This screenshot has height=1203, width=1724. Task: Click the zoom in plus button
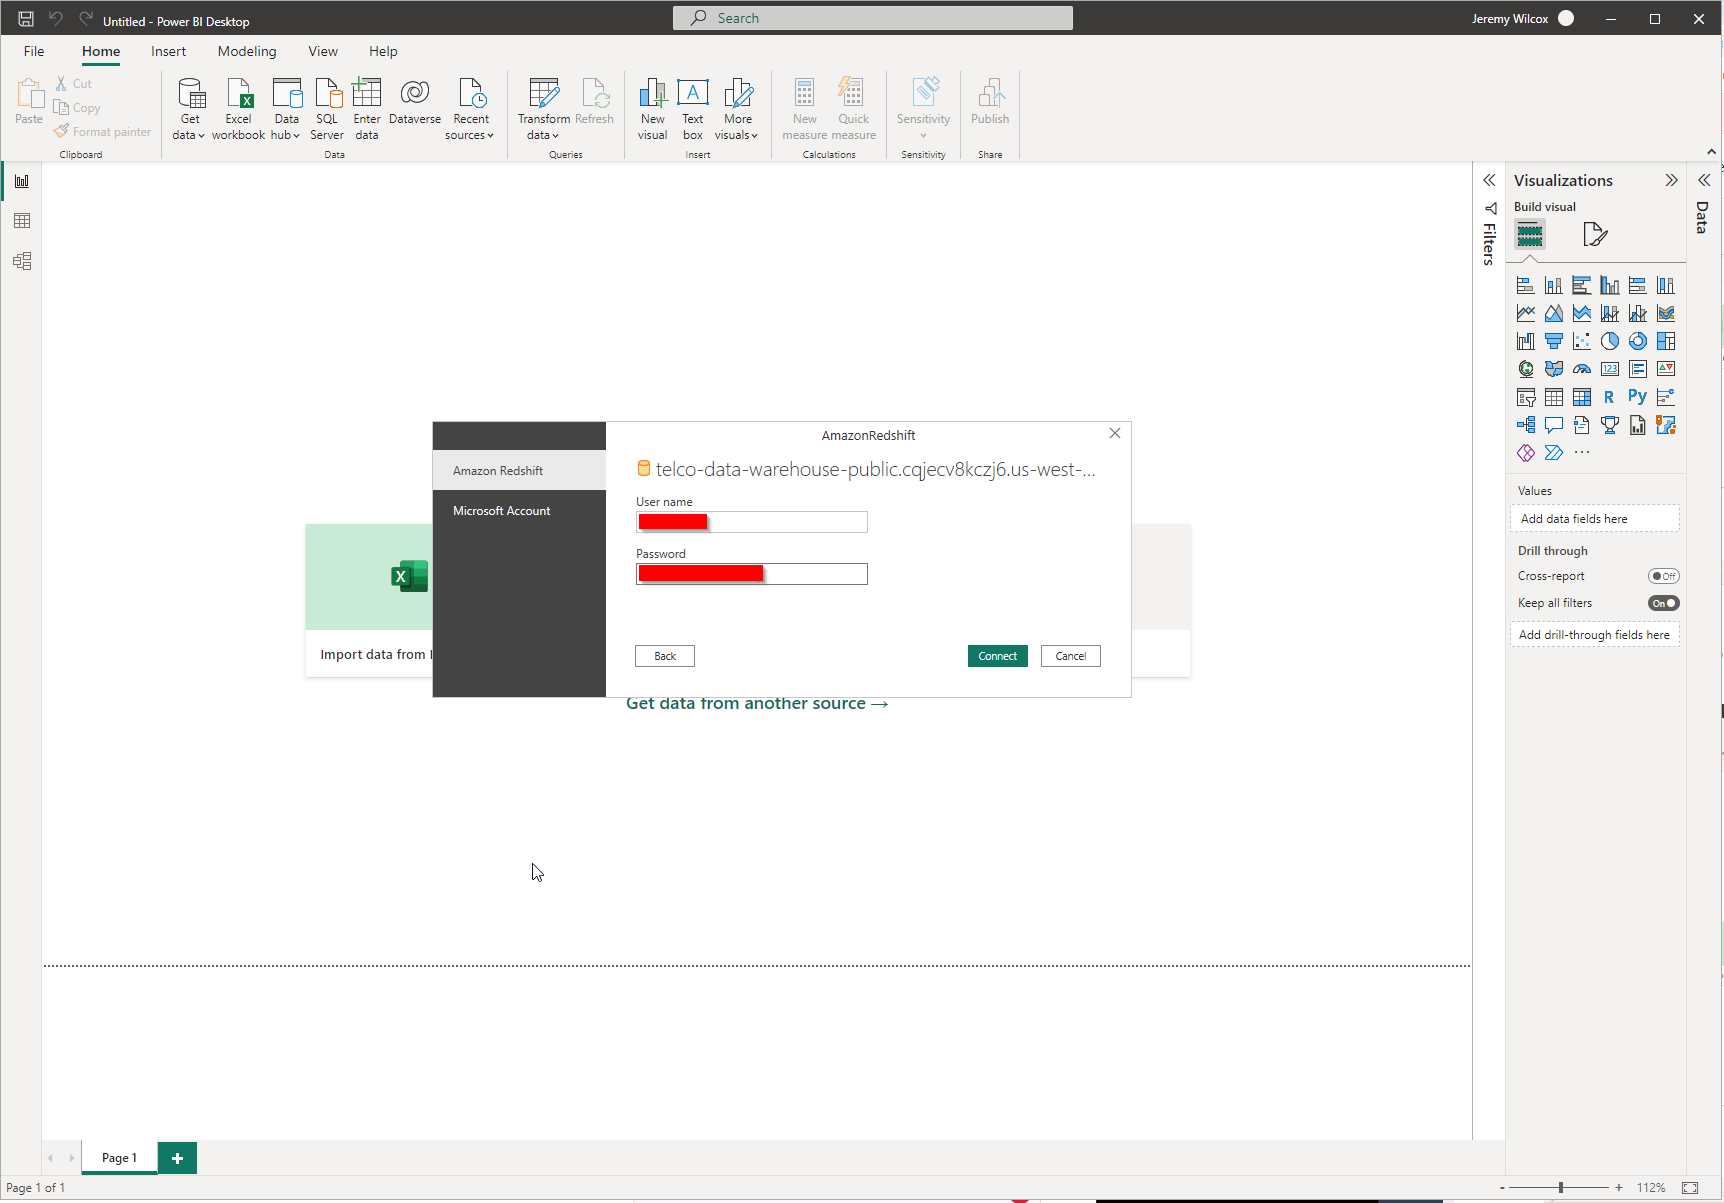[x=1619, y=1188]
